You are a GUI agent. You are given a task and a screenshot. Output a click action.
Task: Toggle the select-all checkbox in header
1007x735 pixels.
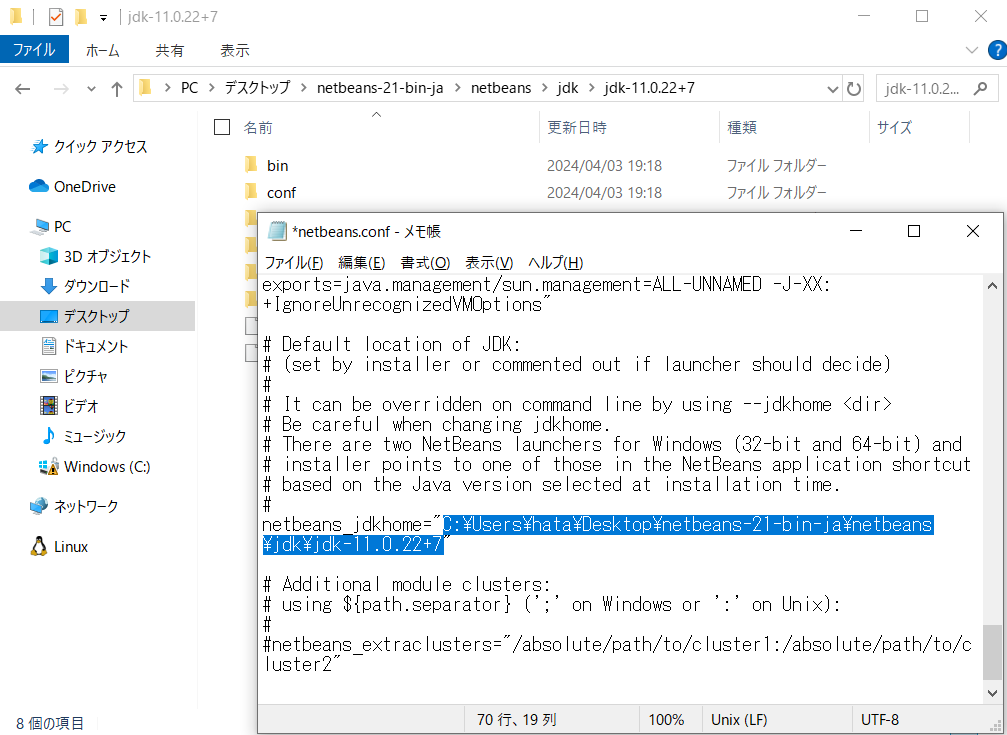[222, 127]
